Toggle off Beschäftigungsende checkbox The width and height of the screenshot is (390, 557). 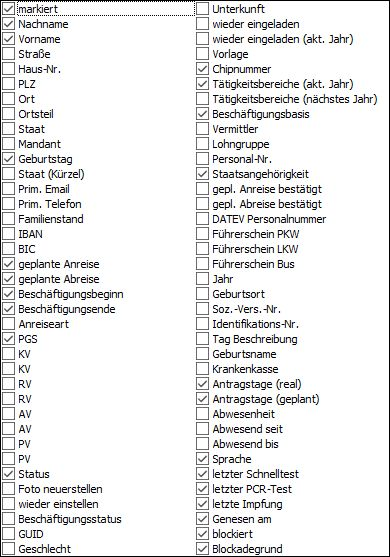coord(9,309)
